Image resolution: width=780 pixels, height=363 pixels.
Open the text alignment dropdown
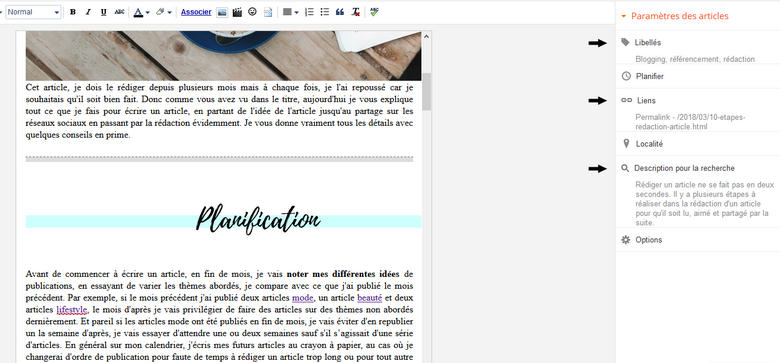(x=291, y=12)
